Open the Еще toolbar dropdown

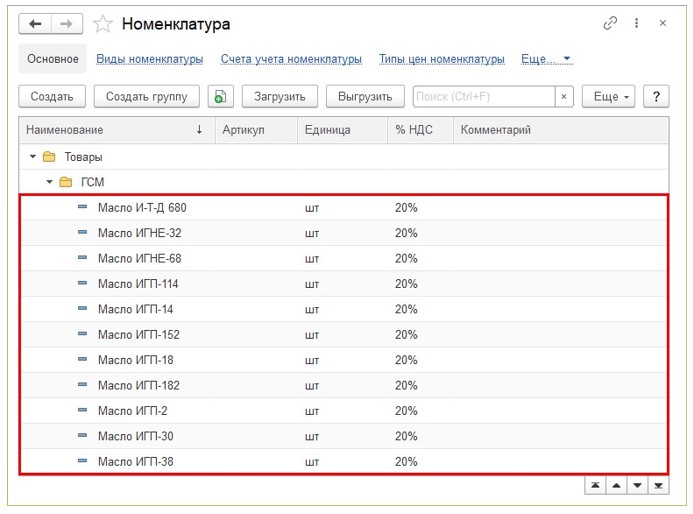tap(609, 97)
